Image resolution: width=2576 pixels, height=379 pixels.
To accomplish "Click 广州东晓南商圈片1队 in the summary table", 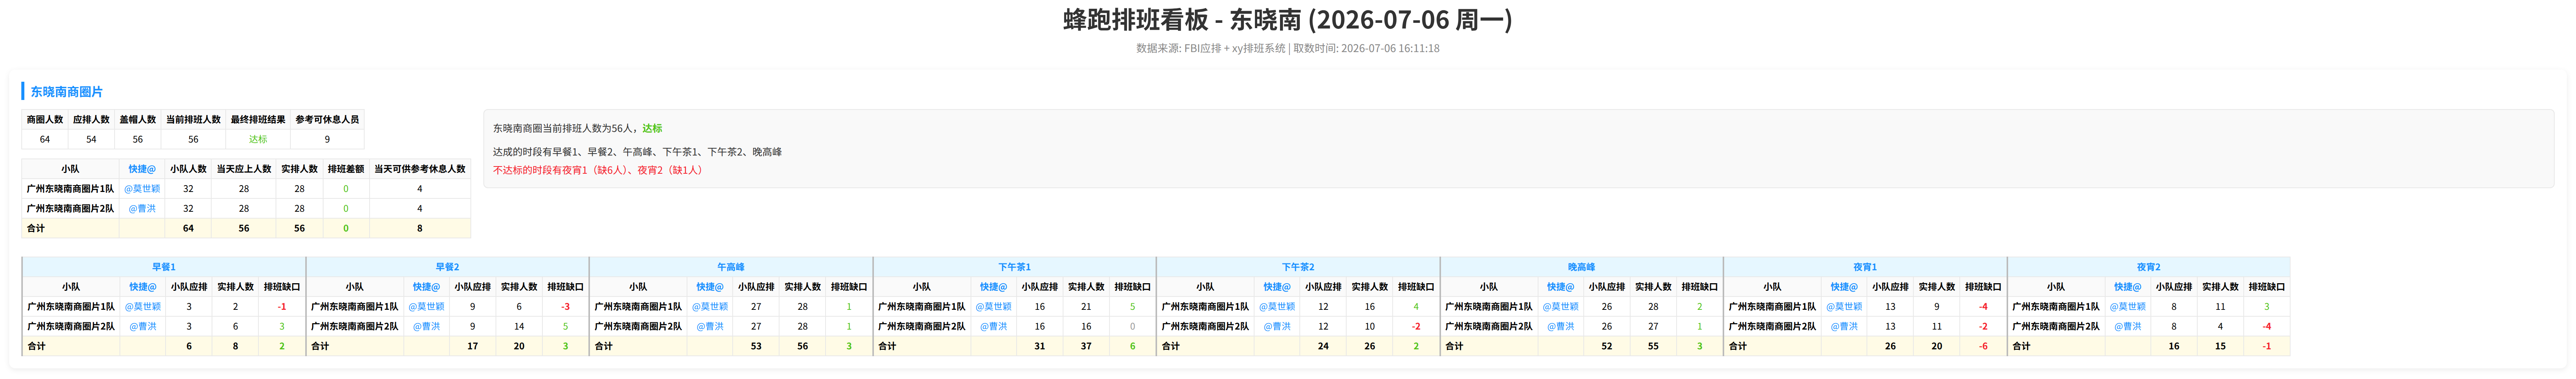I will [70, 189].
